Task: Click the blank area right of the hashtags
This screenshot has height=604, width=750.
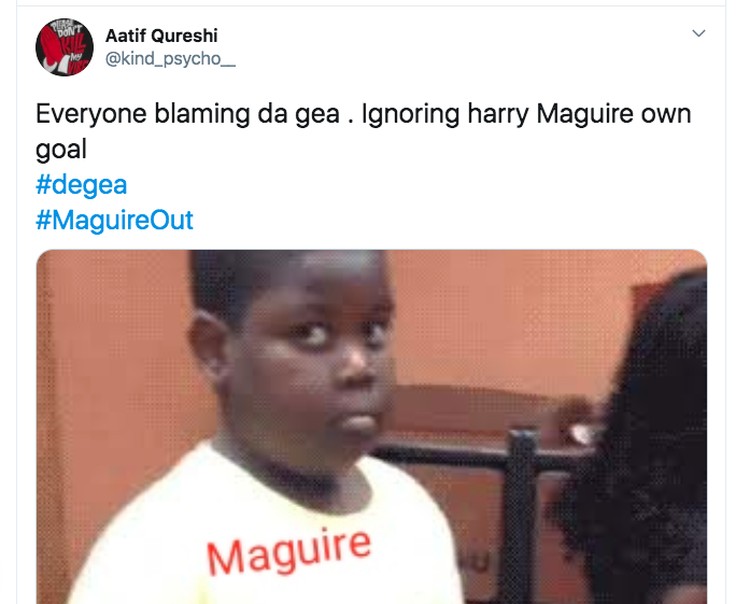Action: (x=450, y=203)
